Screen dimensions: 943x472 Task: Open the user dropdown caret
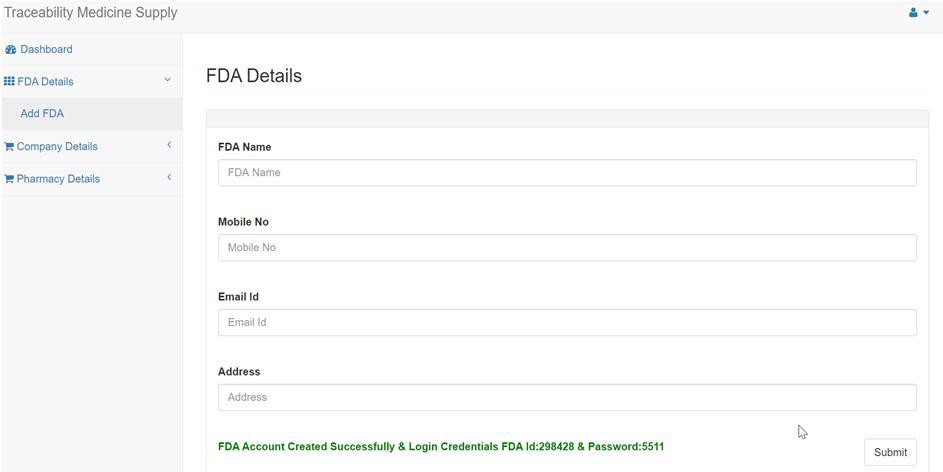point(926,13)
